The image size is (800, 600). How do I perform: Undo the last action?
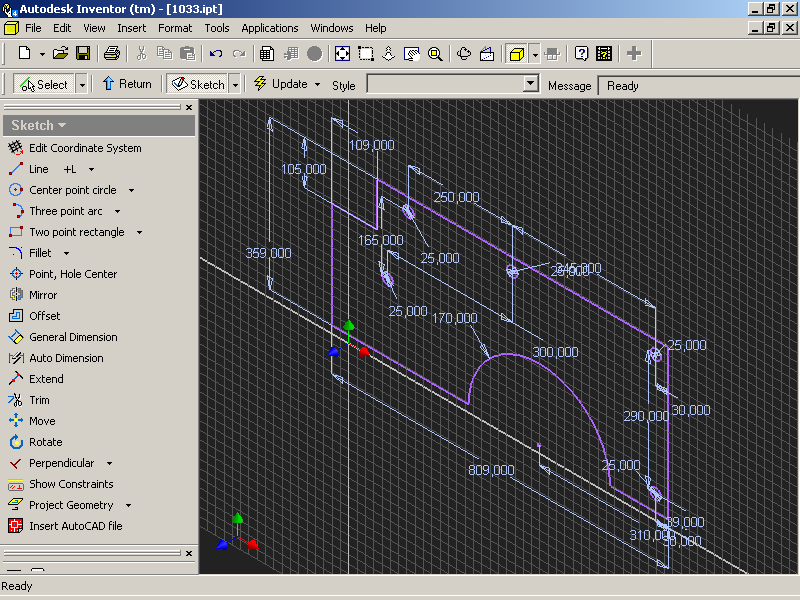(216, 53)
